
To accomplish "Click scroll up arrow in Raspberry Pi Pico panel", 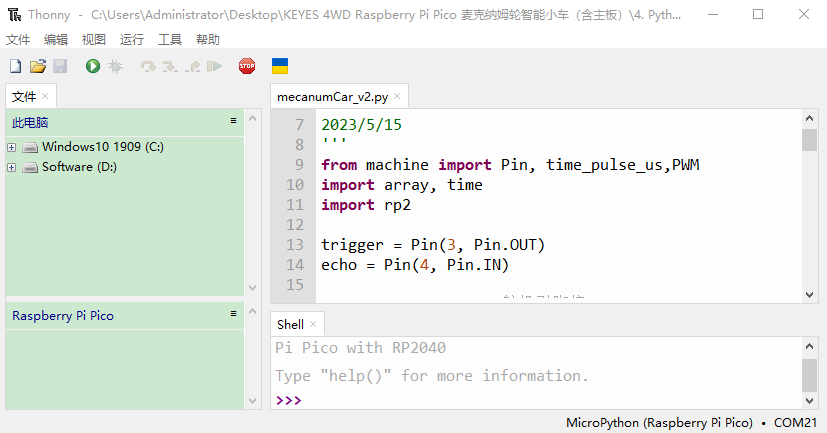I will [x=253, y=312].
